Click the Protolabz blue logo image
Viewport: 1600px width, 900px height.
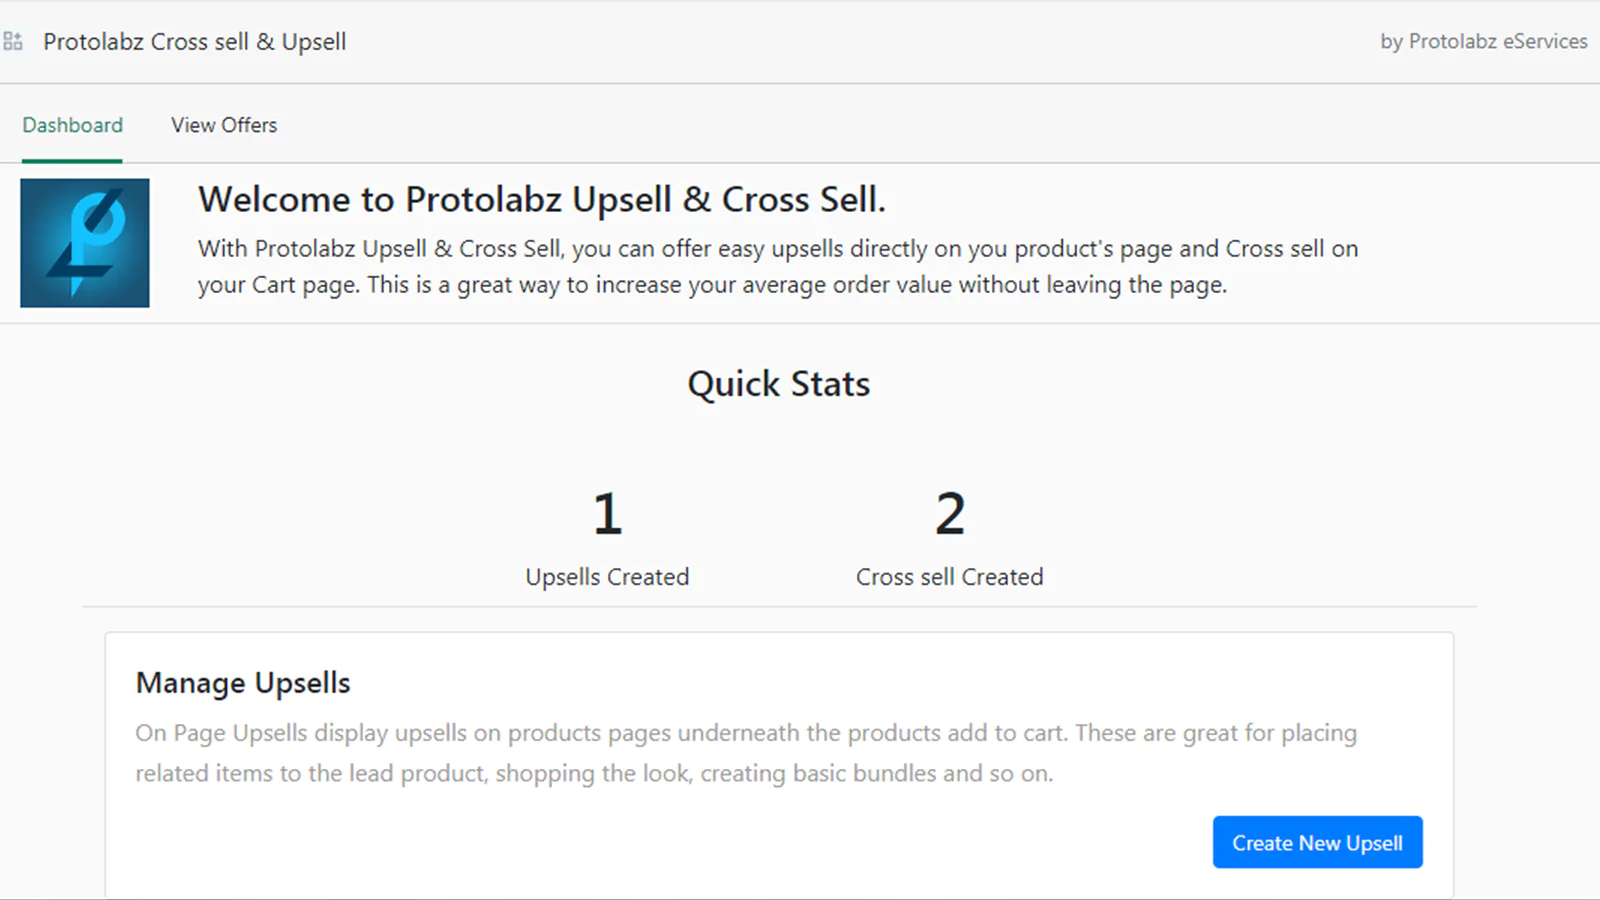[x=85, y=243]
